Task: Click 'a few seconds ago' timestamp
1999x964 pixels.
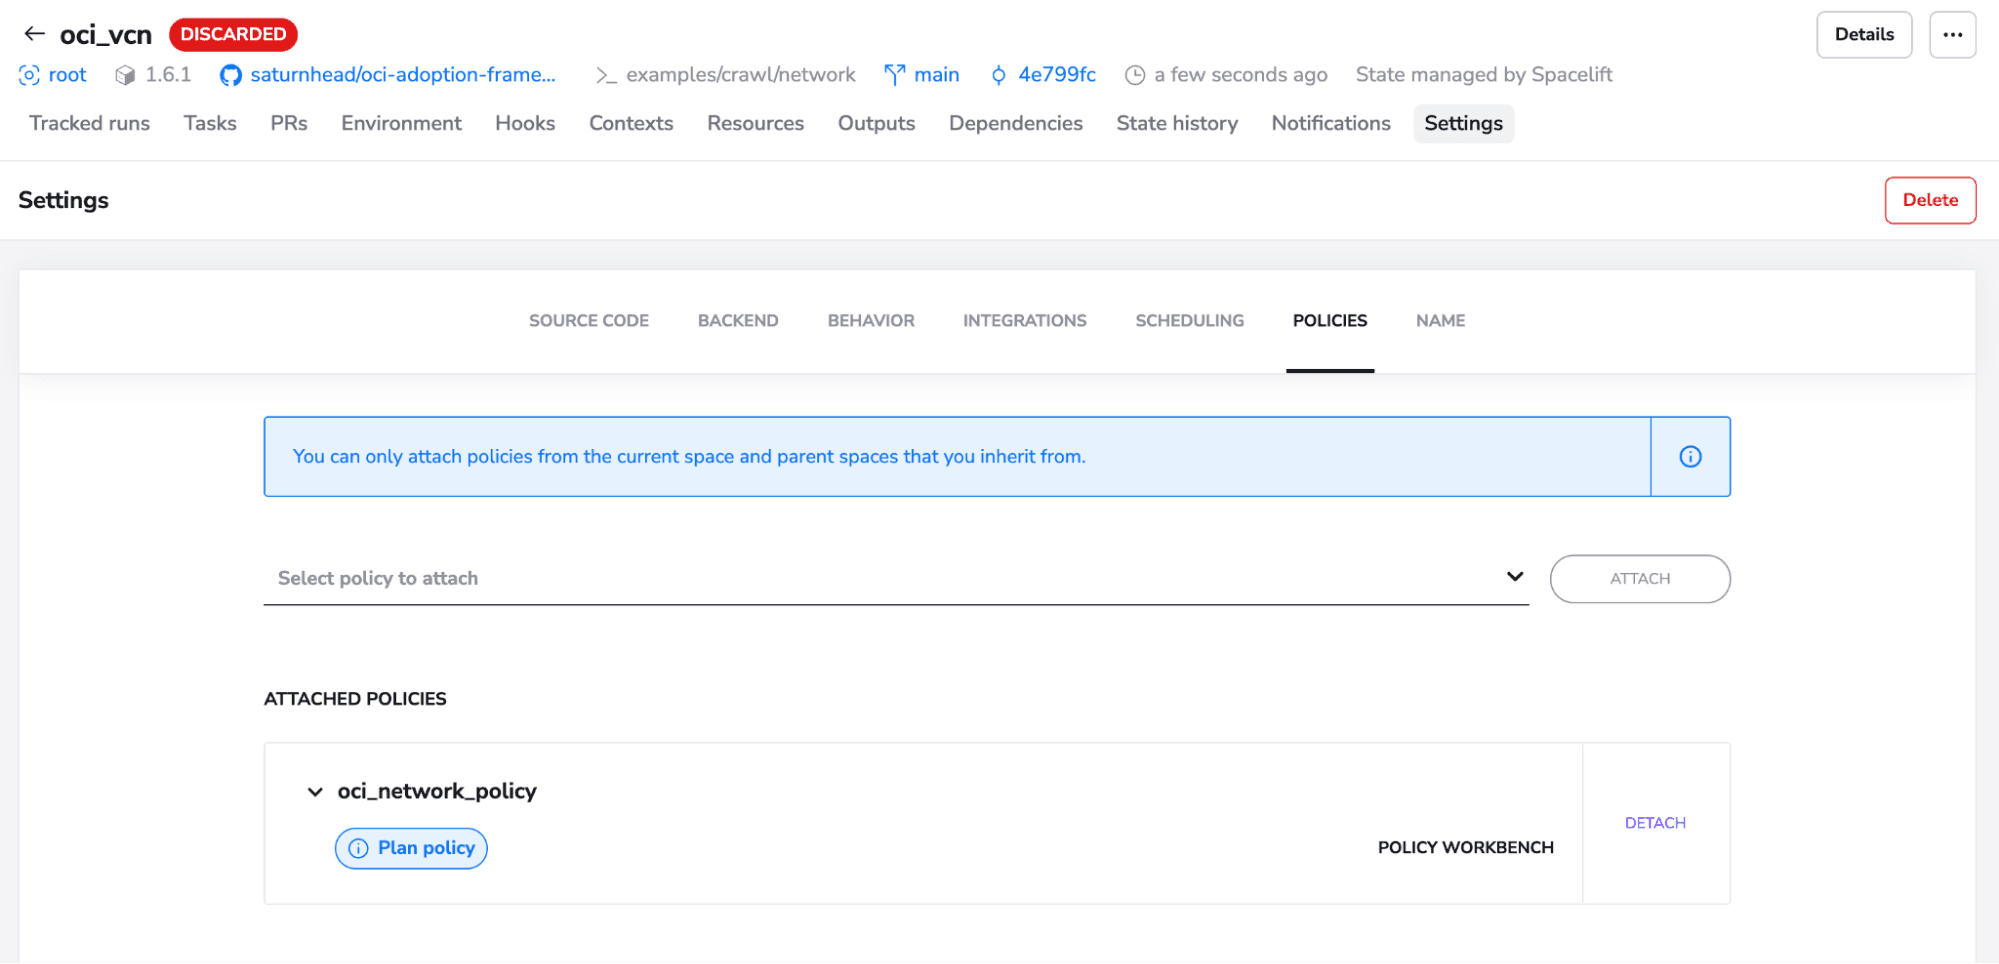Action: (x=1240, y=75)
